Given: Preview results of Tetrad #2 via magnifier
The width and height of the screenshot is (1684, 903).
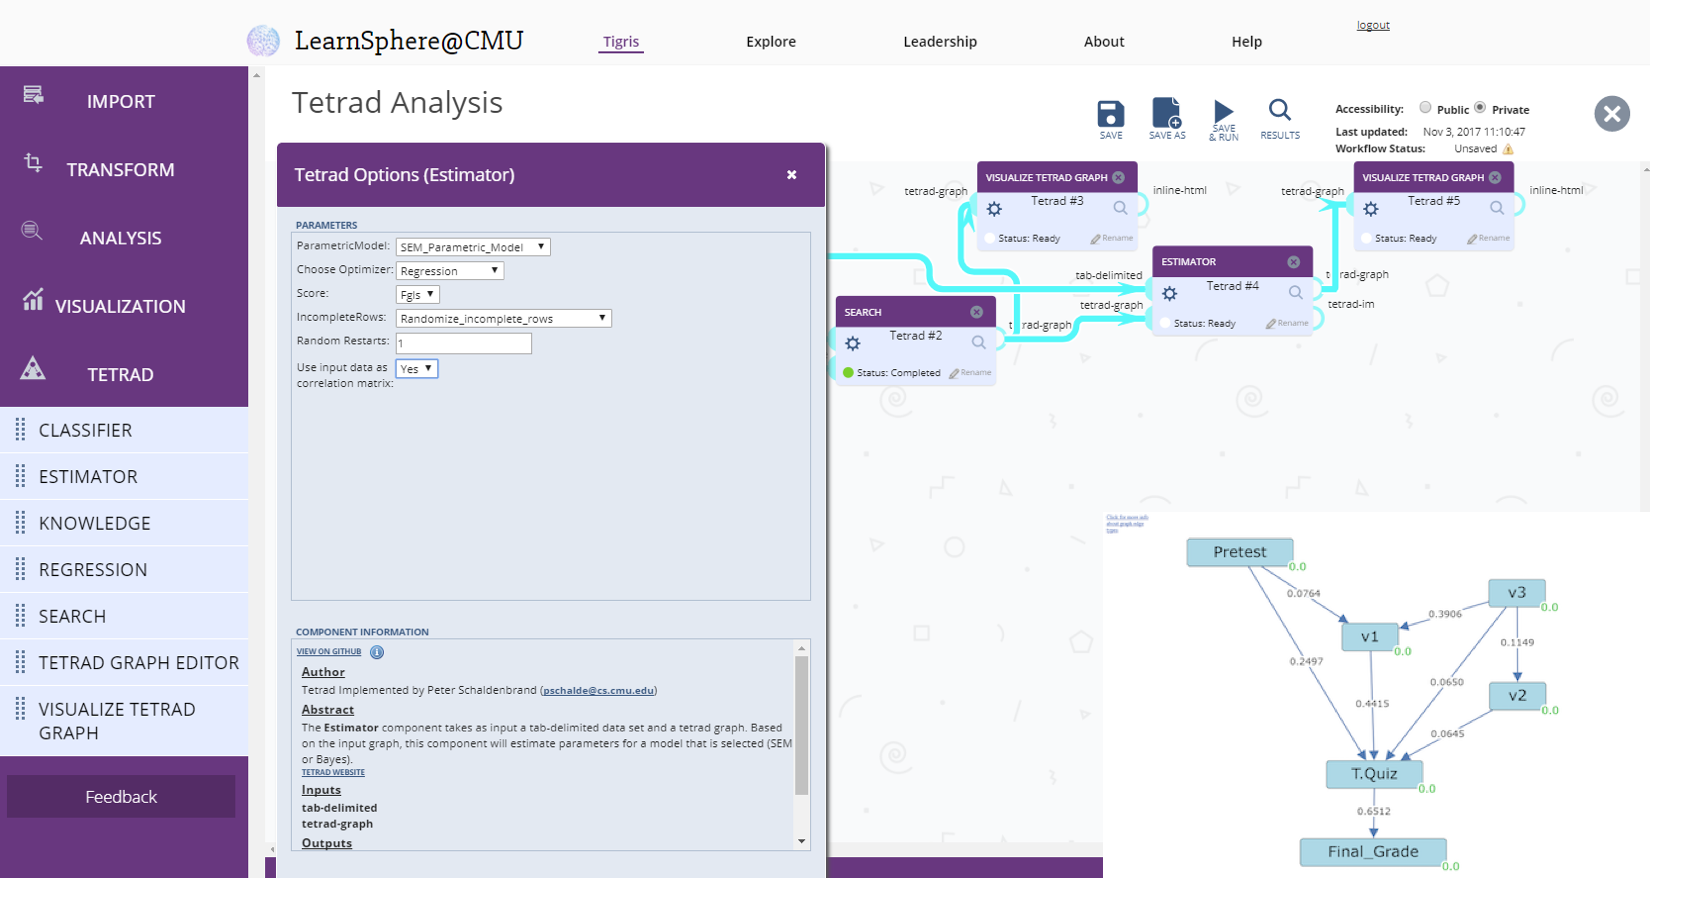Looking at the screenshot, I should click(x=978, y=342).
